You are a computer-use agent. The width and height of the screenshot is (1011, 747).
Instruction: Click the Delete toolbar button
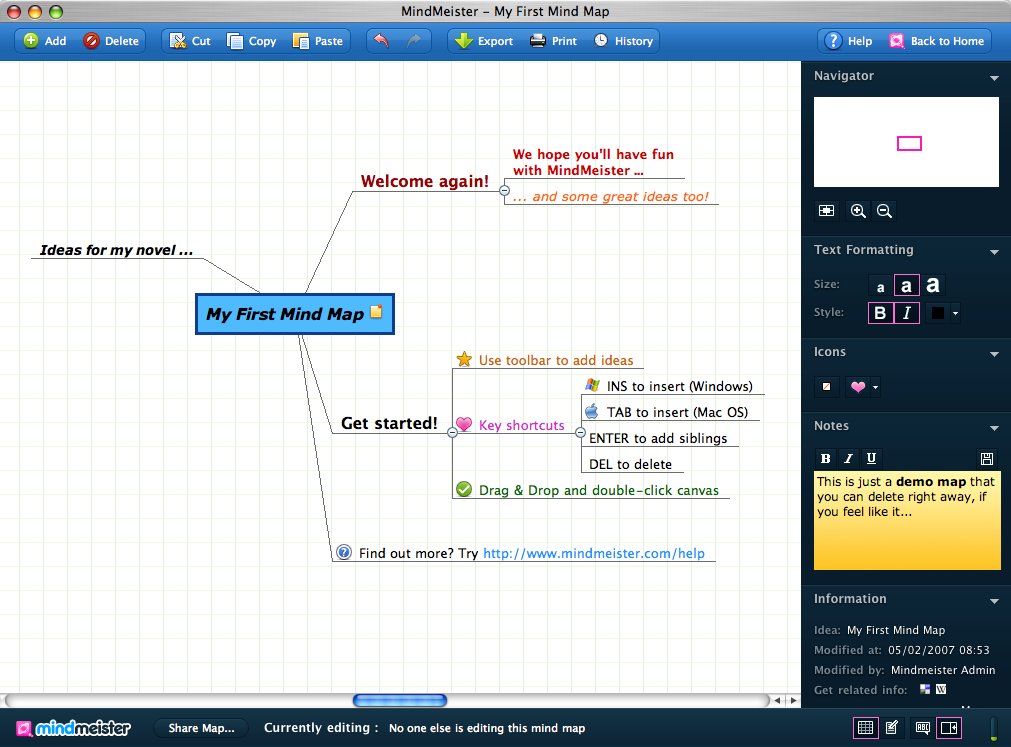click(111, 41)
